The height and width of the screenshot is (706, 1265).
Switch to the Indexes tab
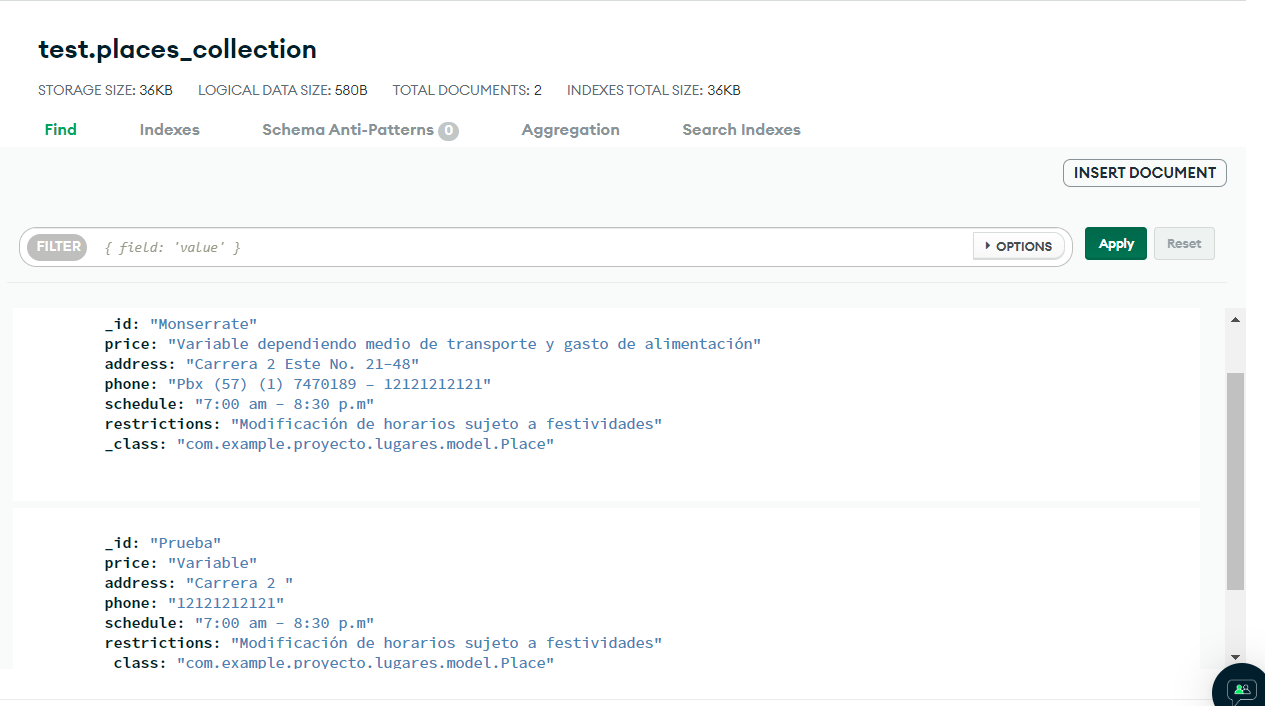[168, 129]
